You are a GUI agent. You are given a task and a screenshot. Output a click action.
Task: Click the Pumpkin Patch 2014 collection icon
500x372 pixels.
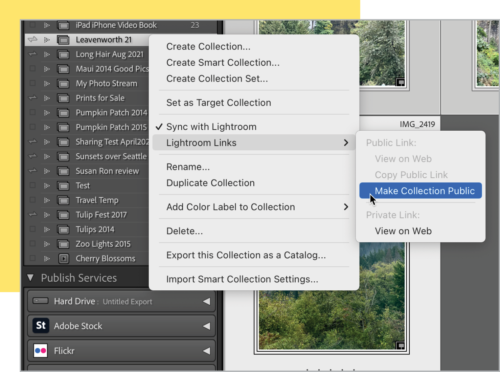[63, 113]
